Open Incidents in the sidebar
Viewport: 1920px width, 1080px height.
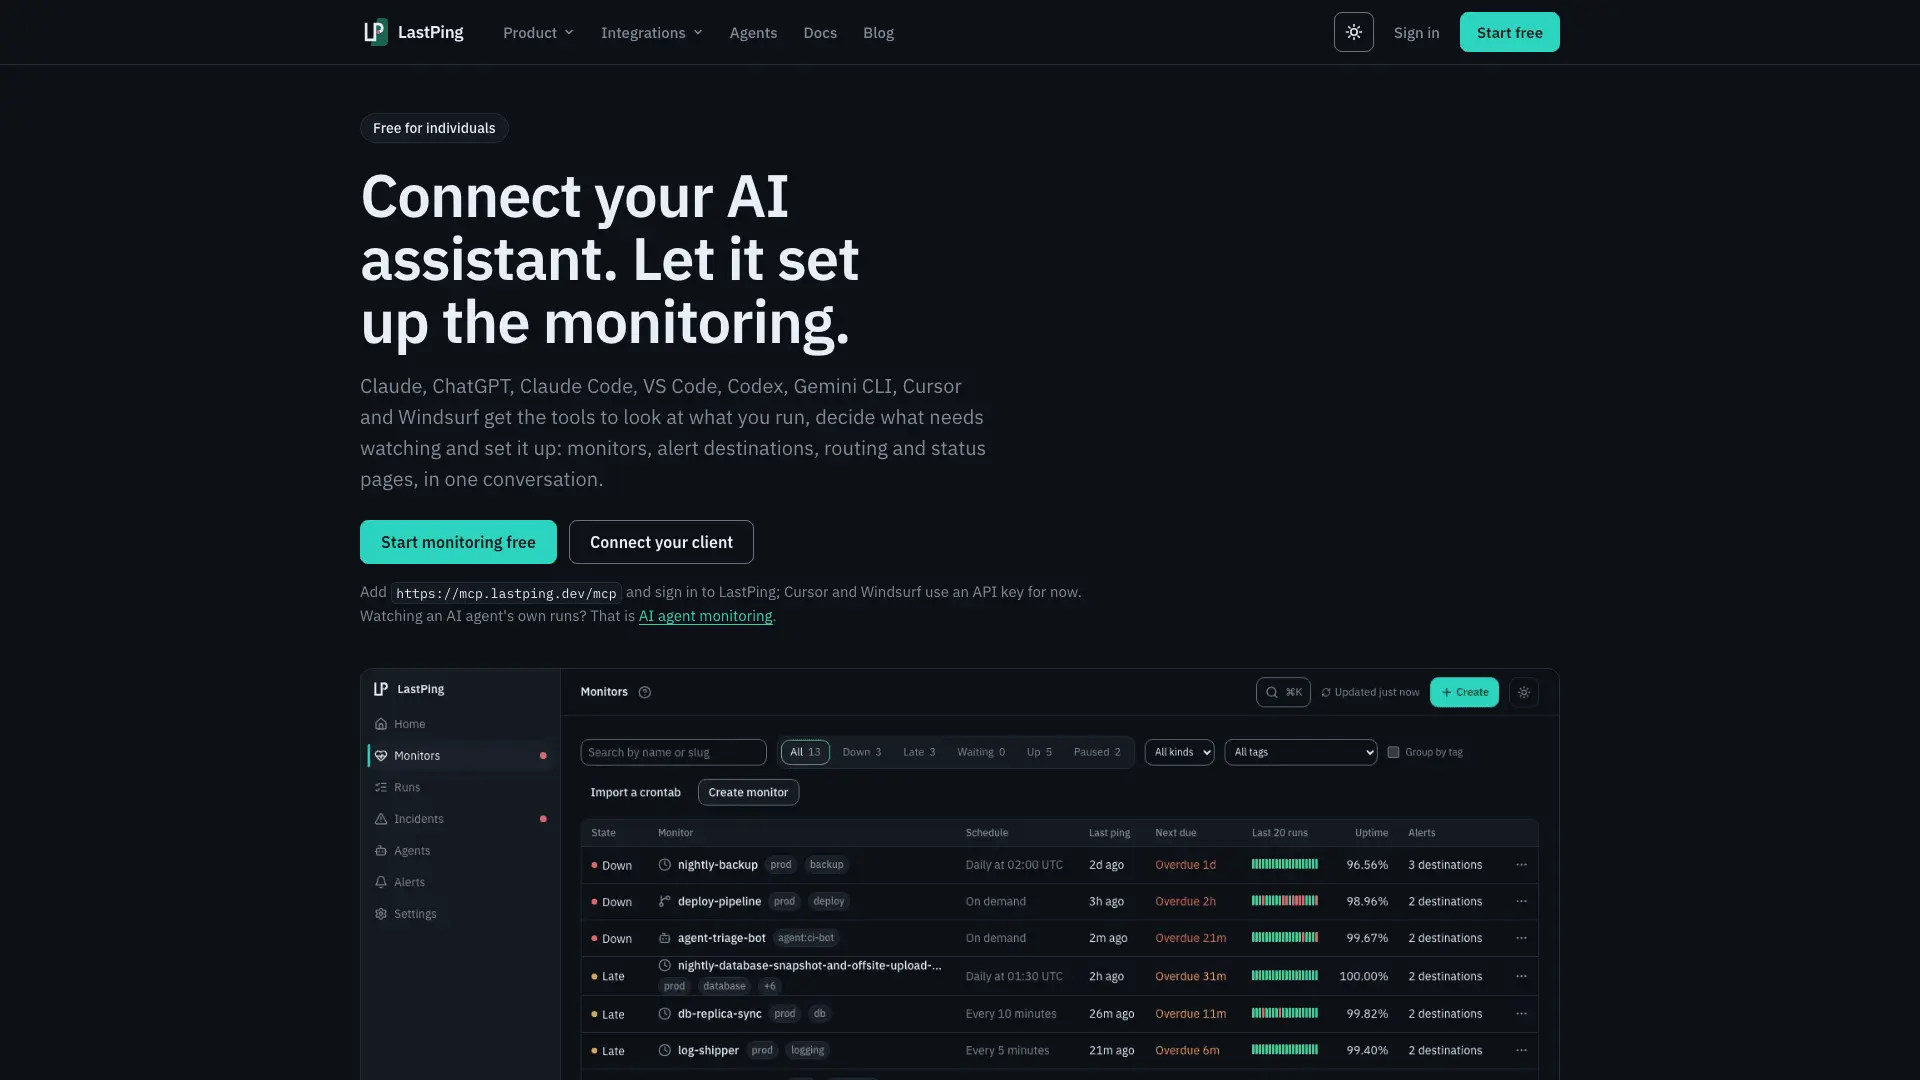tap(460, 819)
